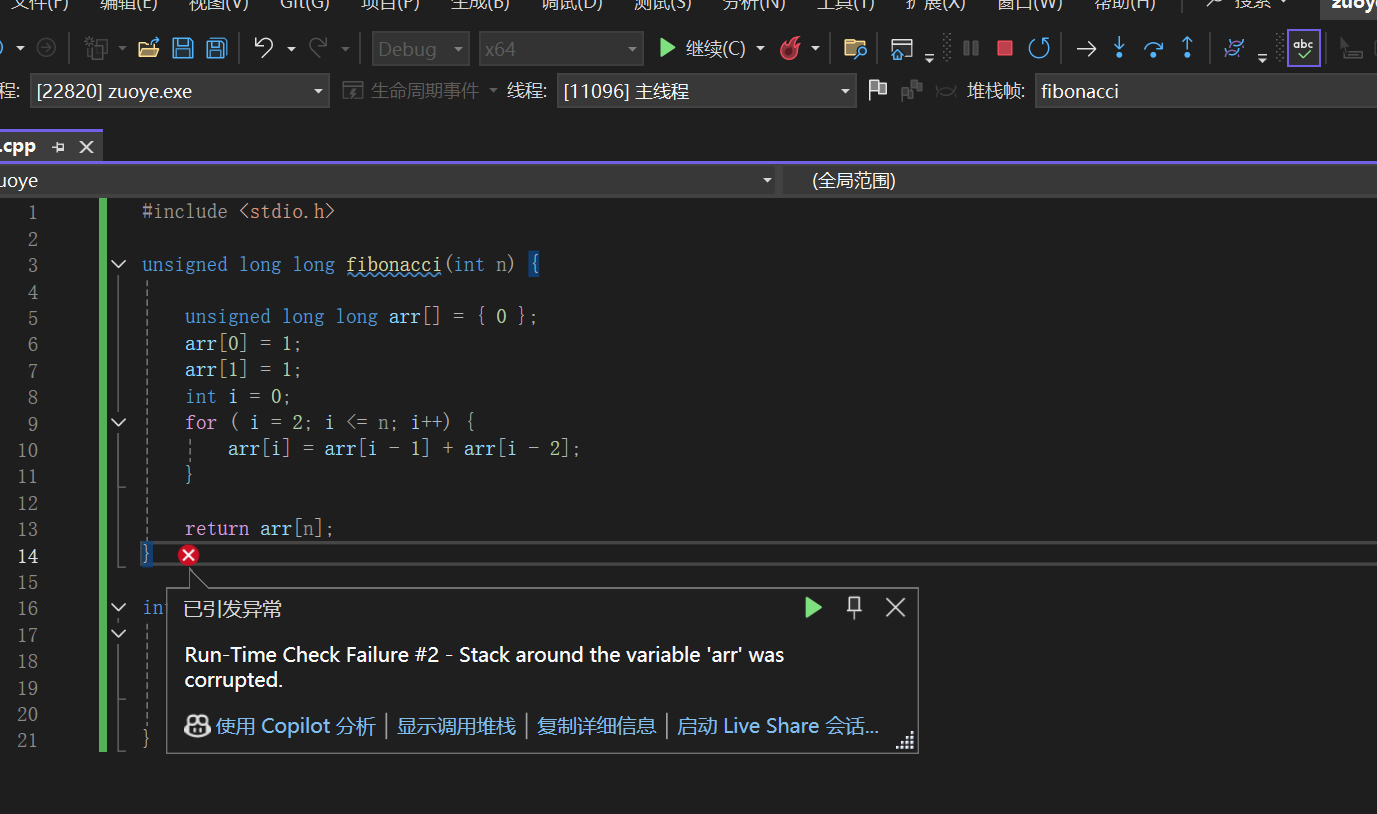Close the 已引发异常 exception popup

pos(895,607)
